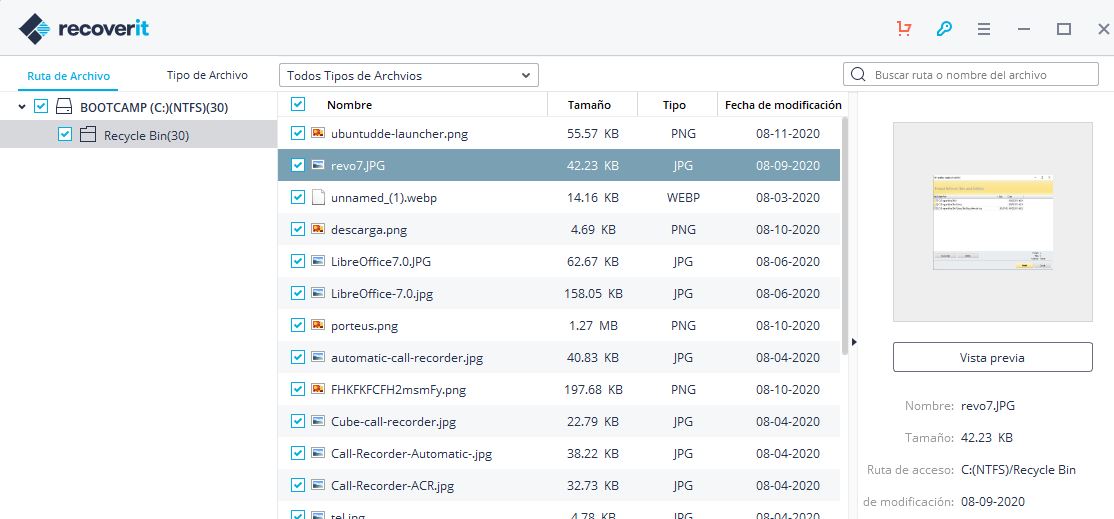Click the unnamed_(1).webp file icon
The width and height of the screenshot is (1114, 519).
tap(318, 197)
